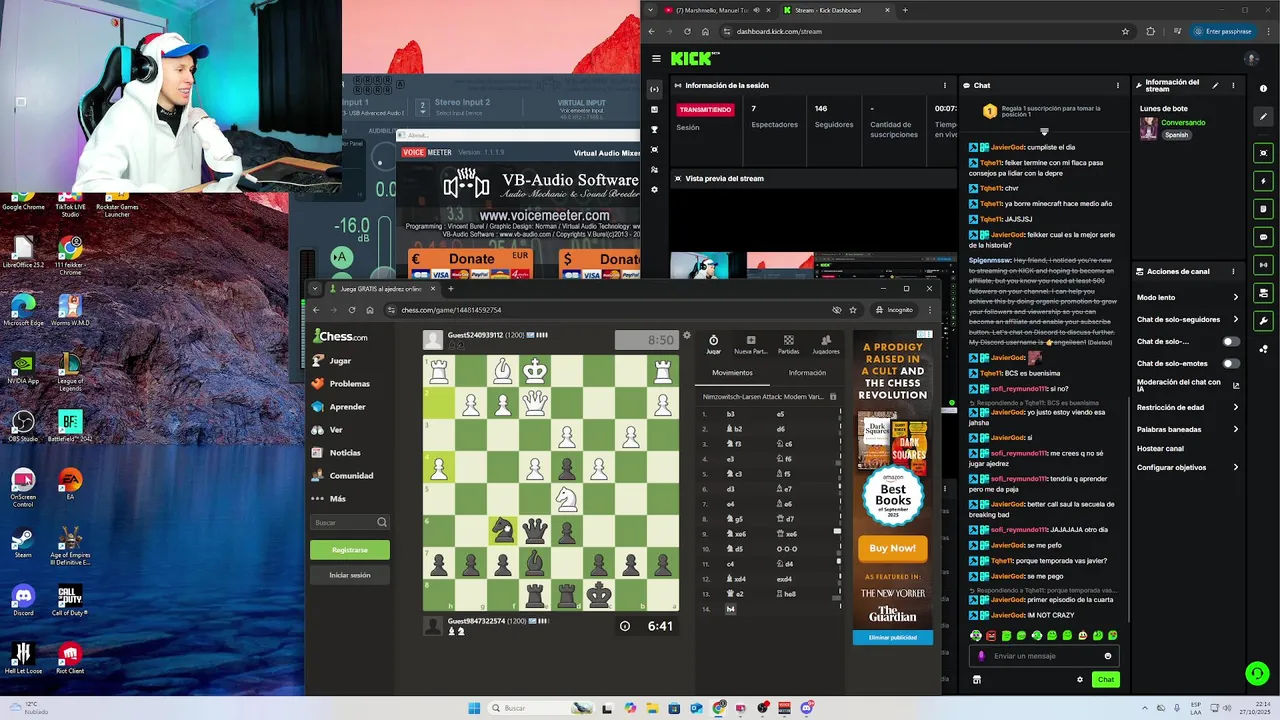Click Nueva Partida icon in game panel

[750, 344]
